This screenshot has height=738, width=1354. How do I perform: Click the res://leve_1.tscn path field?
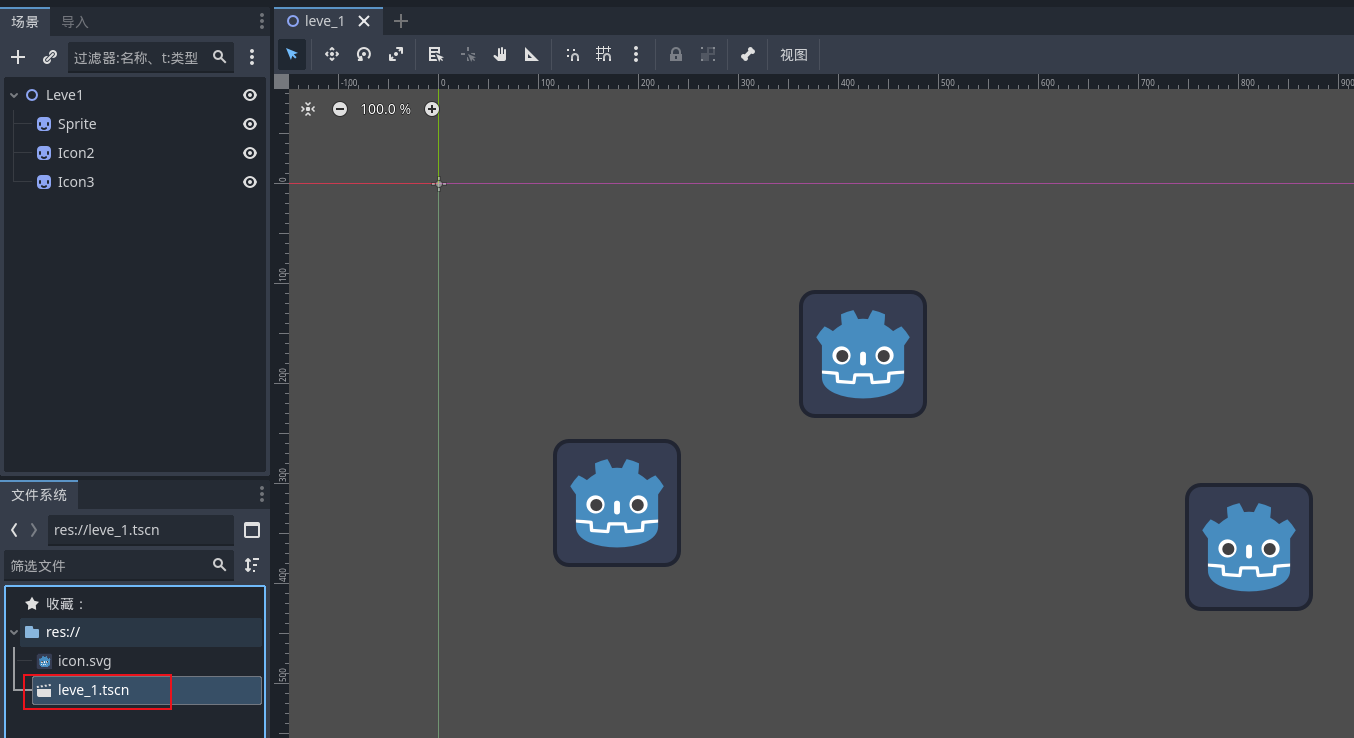click(x=141, y=530)
